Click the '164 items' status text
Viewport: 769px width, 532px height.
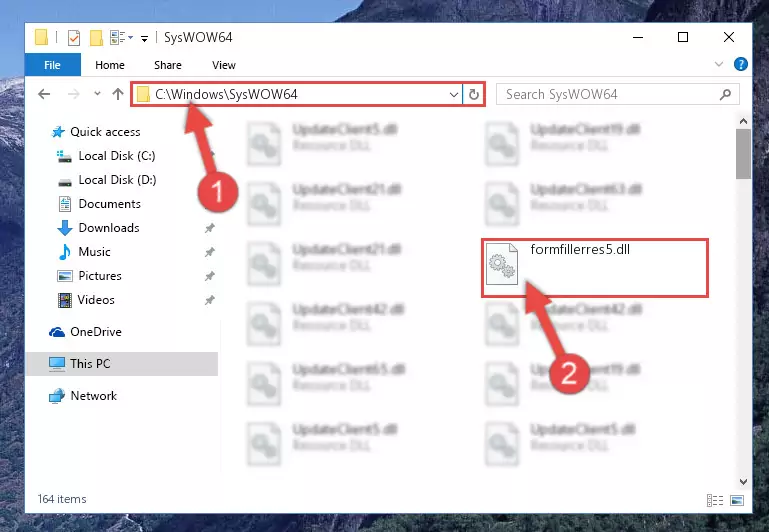[x=62, y=499]
